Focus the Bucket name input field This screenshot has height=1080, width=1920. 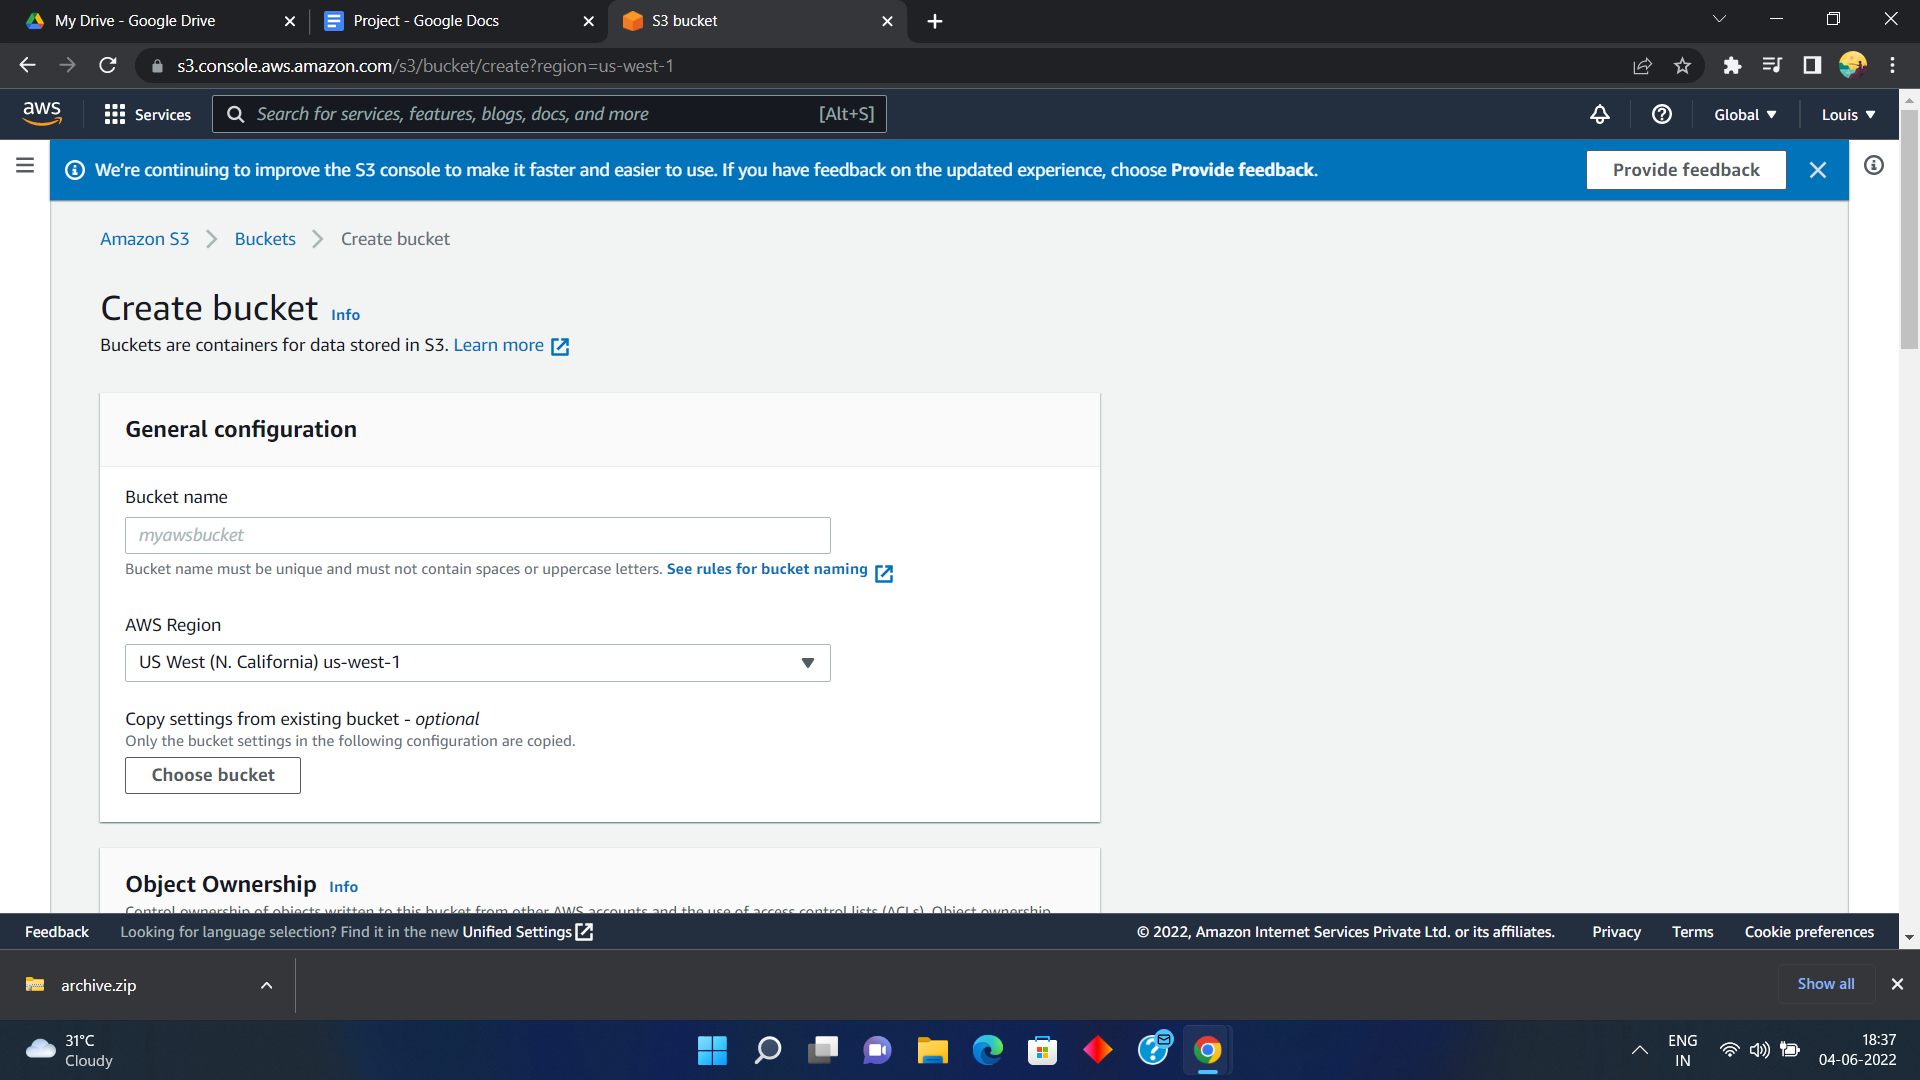click(x=477, y=535)
